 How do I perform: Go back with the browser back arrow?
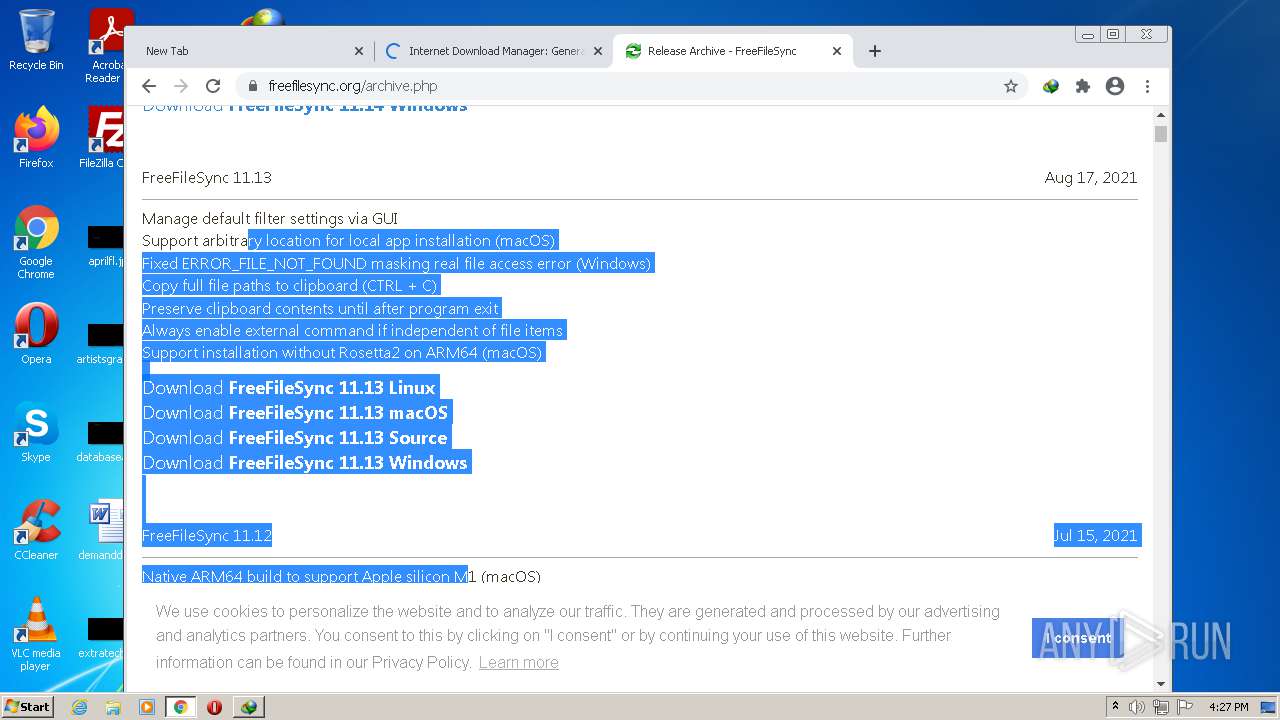pos(149,86)
